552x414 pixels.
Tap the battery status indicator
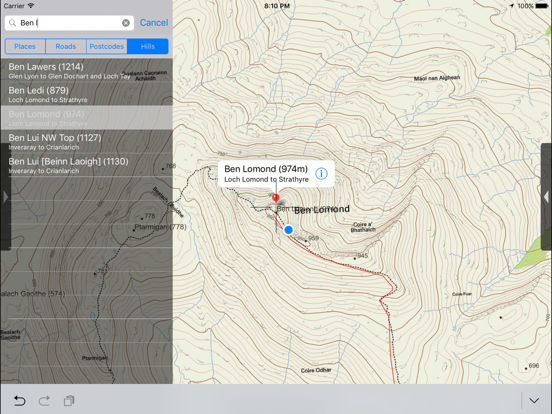click(x=542, y=6)
